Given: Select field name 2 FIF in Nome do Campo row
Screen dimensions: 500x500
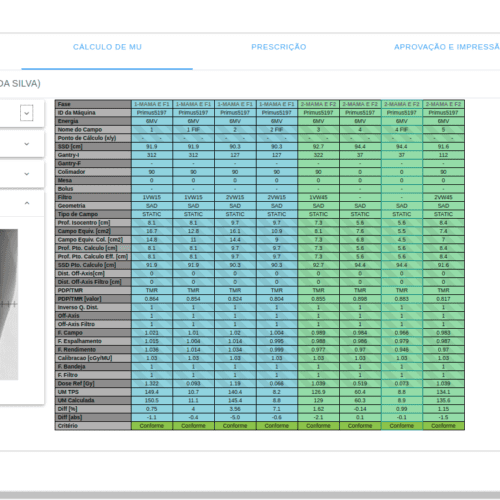Looking at the screenshot, I should point(277,130).
